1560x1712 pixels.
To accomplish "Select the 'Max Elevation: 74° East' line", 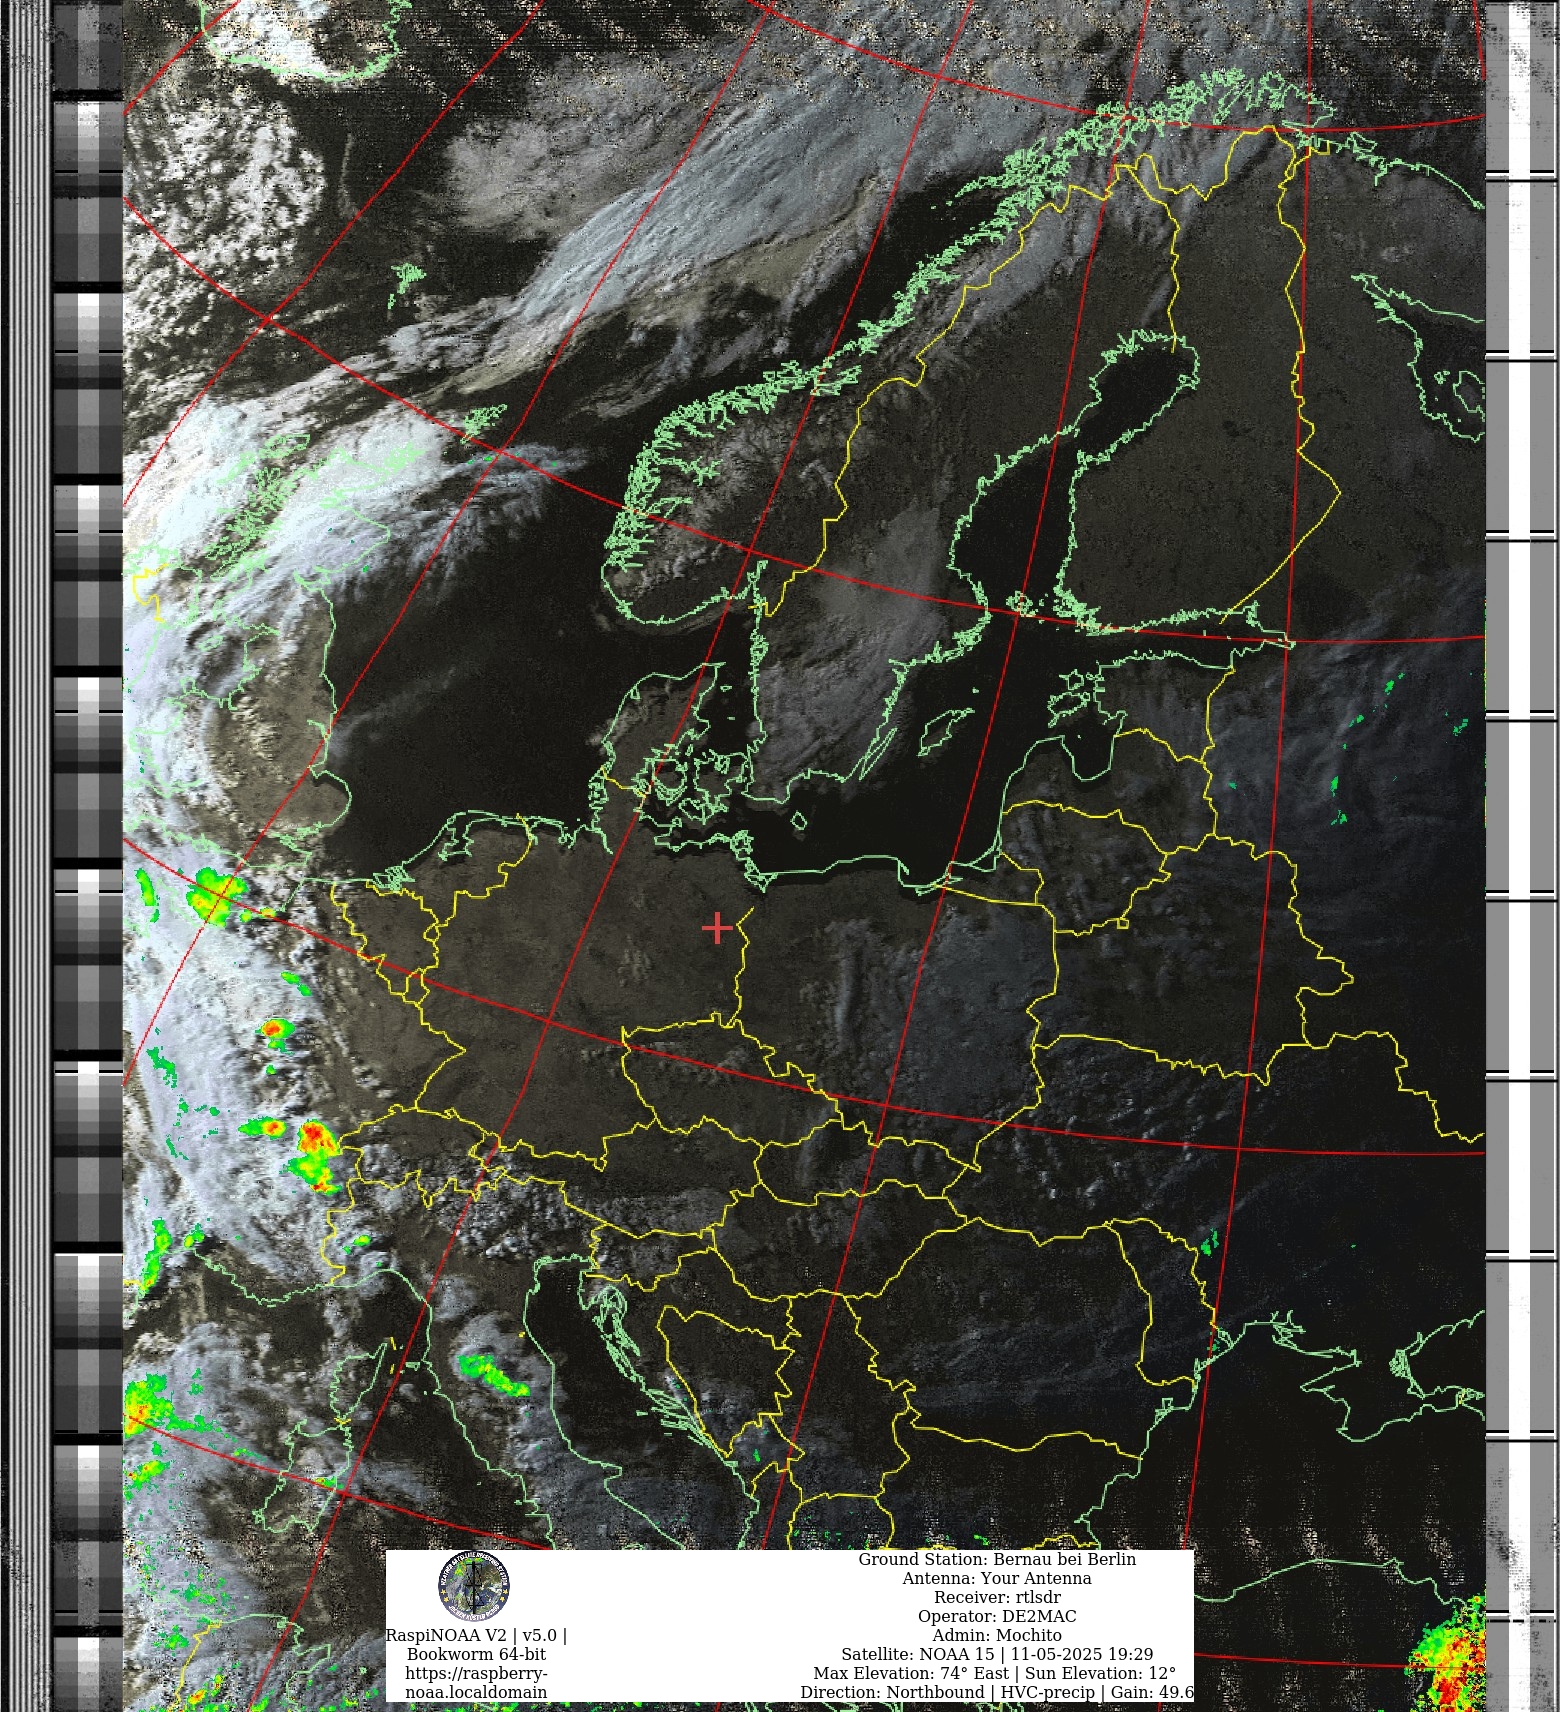I will pos(995,1673).
